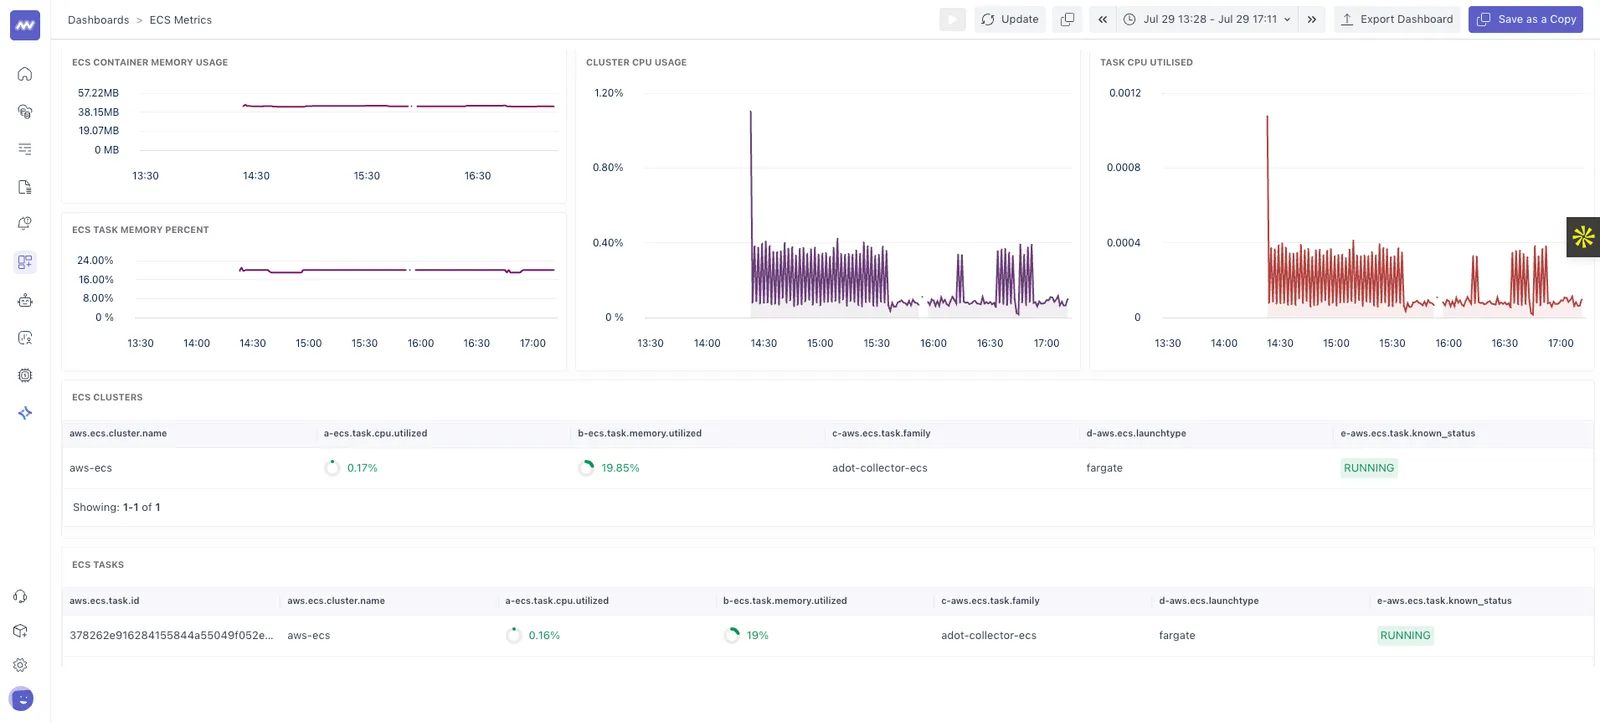Click the ECS Container Memory Usage title
1600x723 pixels.
[150, 62]
